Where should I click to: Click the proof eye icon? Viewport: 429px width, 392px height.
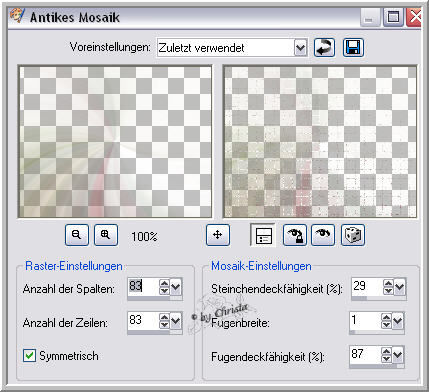click(x=323, y=235)
